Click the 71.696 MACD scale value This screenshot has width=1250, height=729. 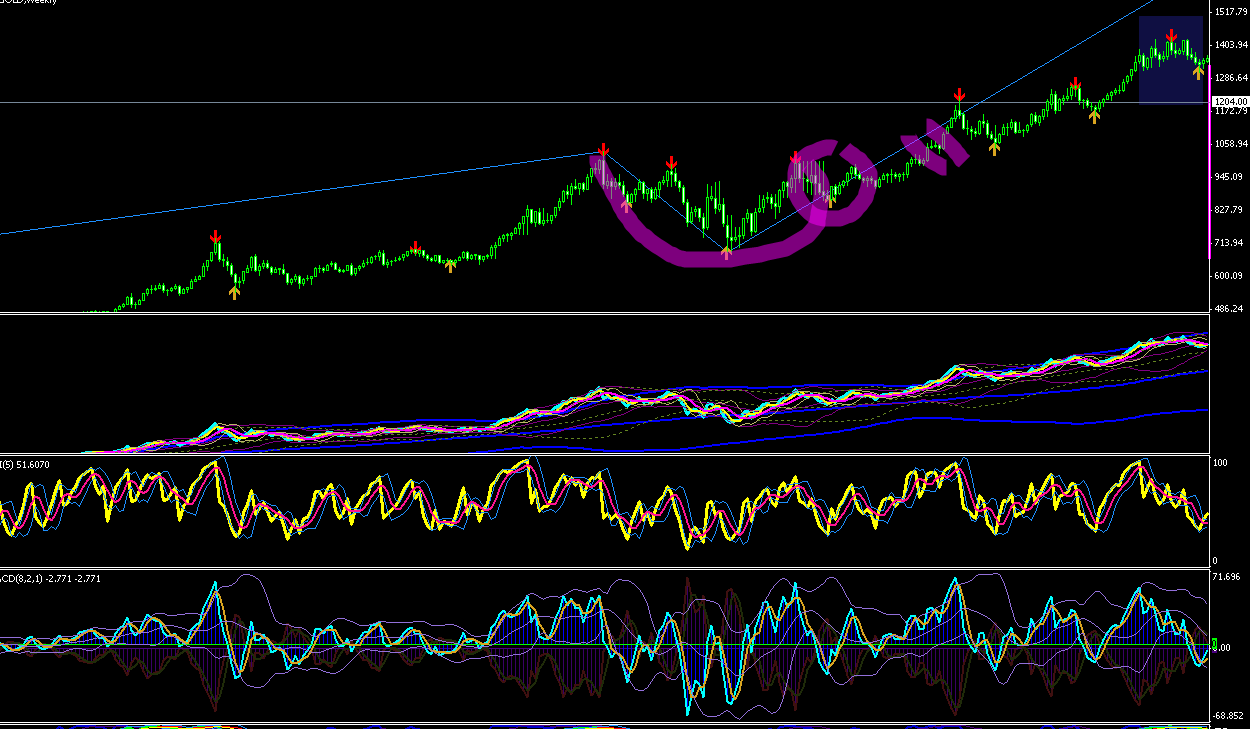pyautogui.click(x=1226, y=578)
